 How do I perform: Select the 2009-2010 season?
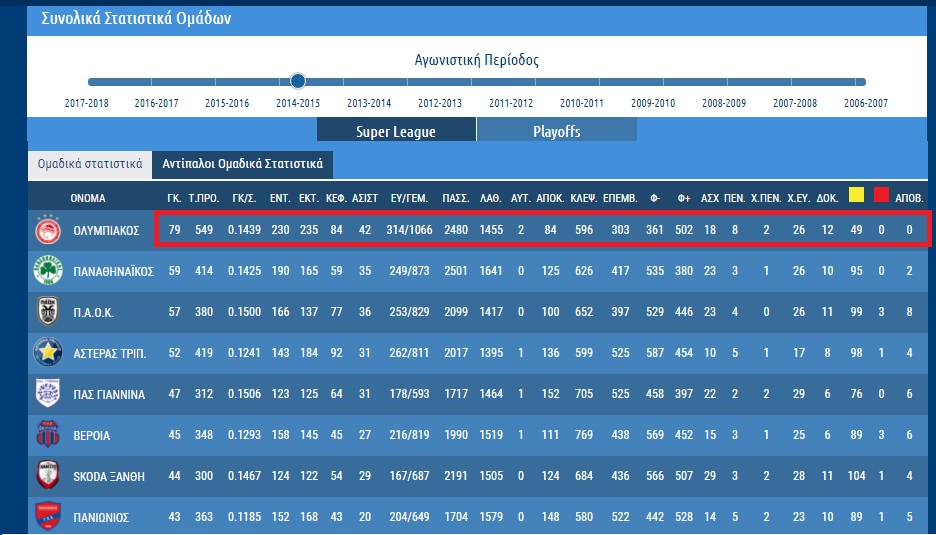[x=653, y=103]
